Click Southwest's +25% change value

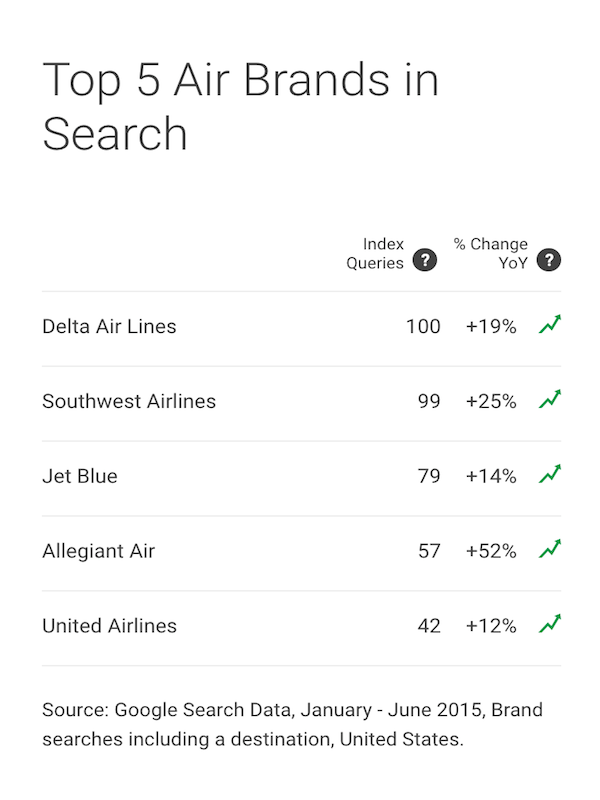[491, 401]
